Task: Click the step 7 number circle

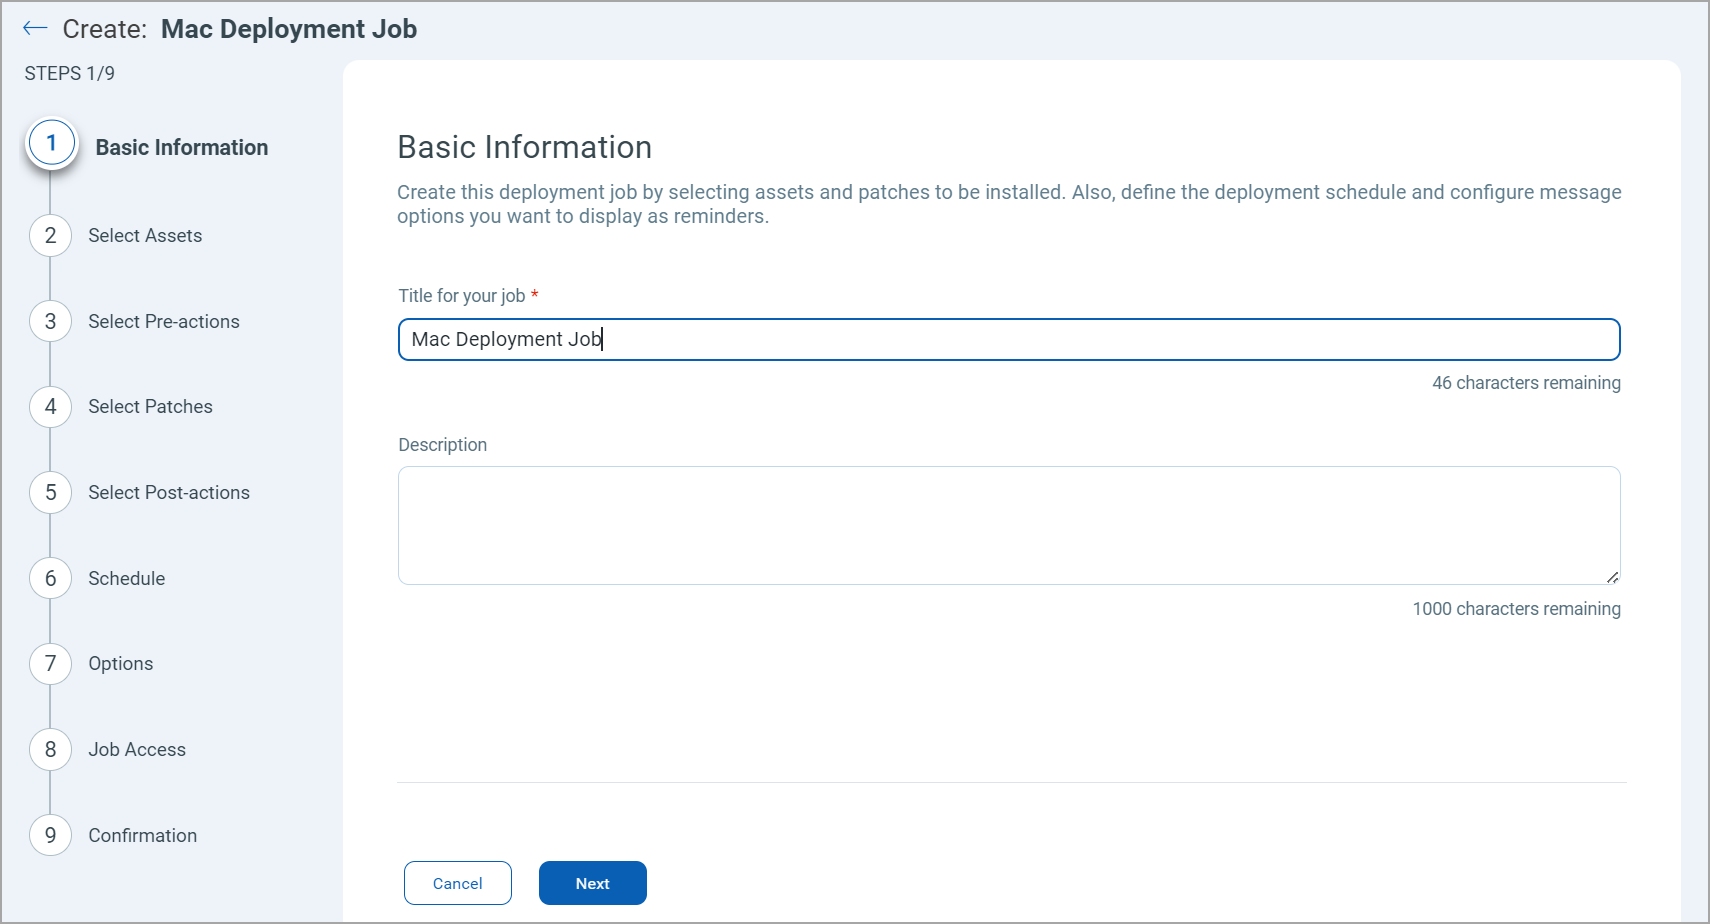Action: [50, 664]
